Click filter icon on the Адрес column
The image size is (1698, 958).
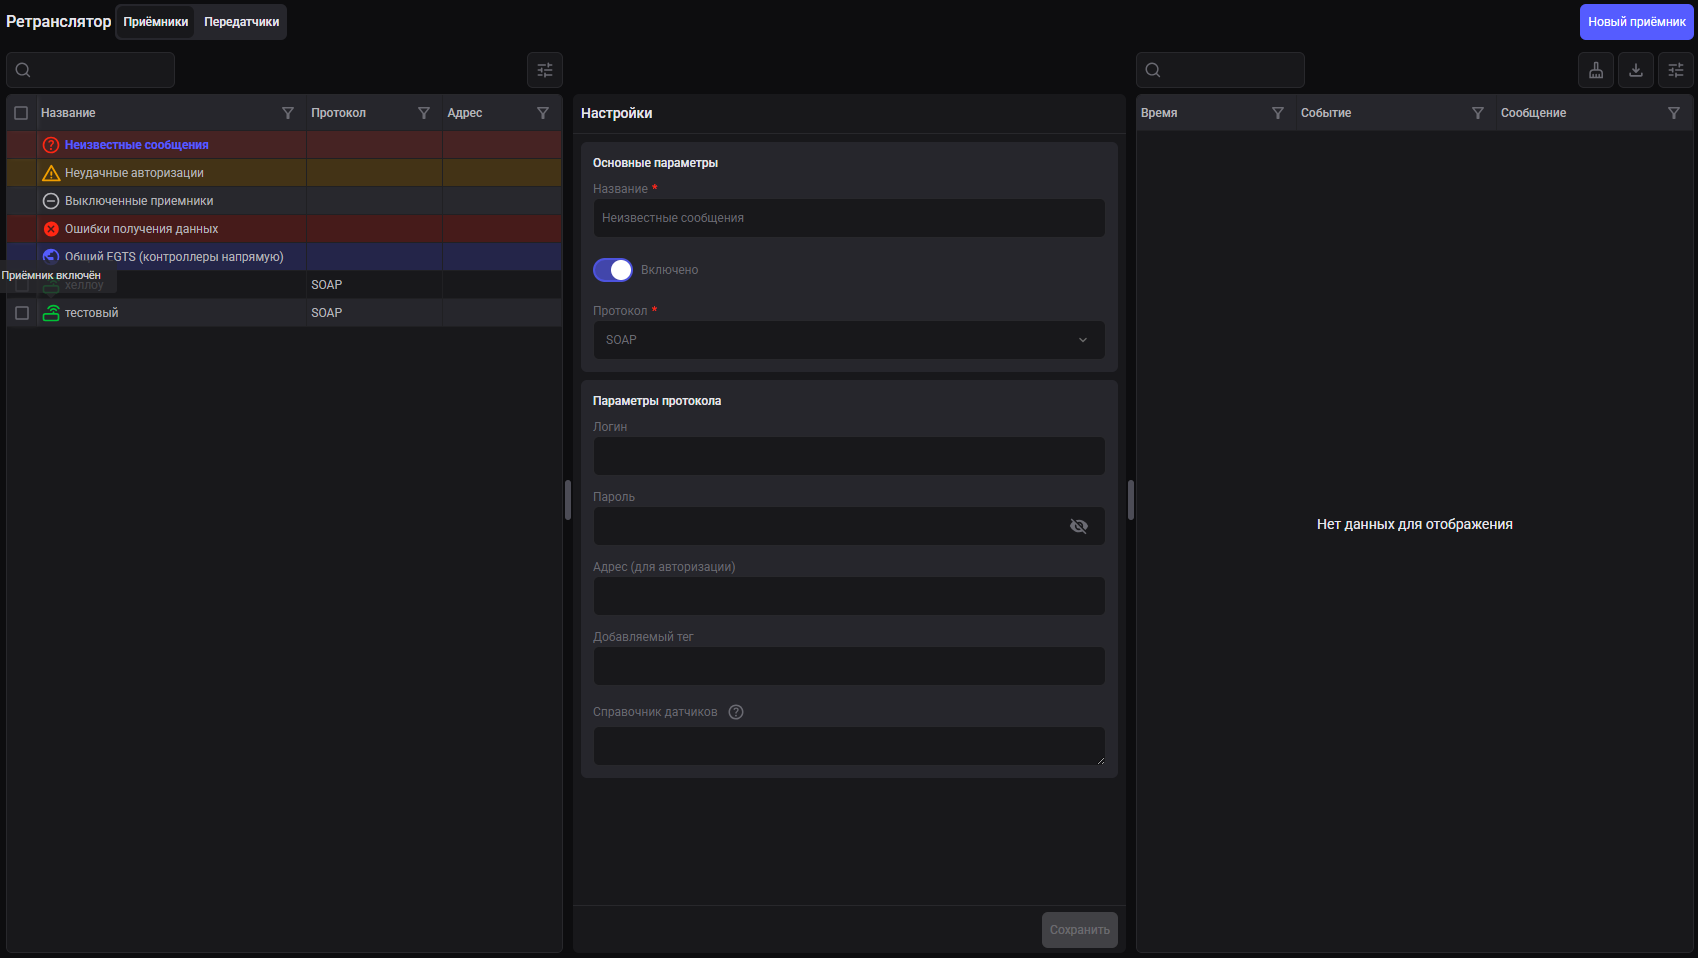pos(543,113)
